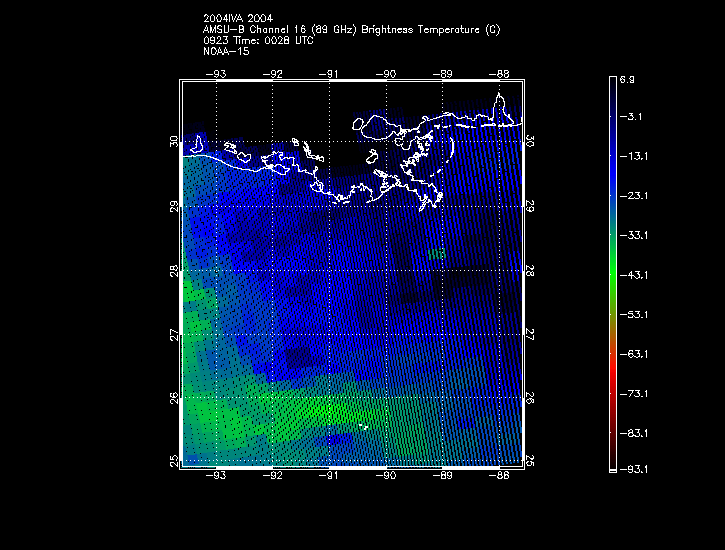
Task: Click the -89 longitude label on the top axis
Action: point(442,74)
